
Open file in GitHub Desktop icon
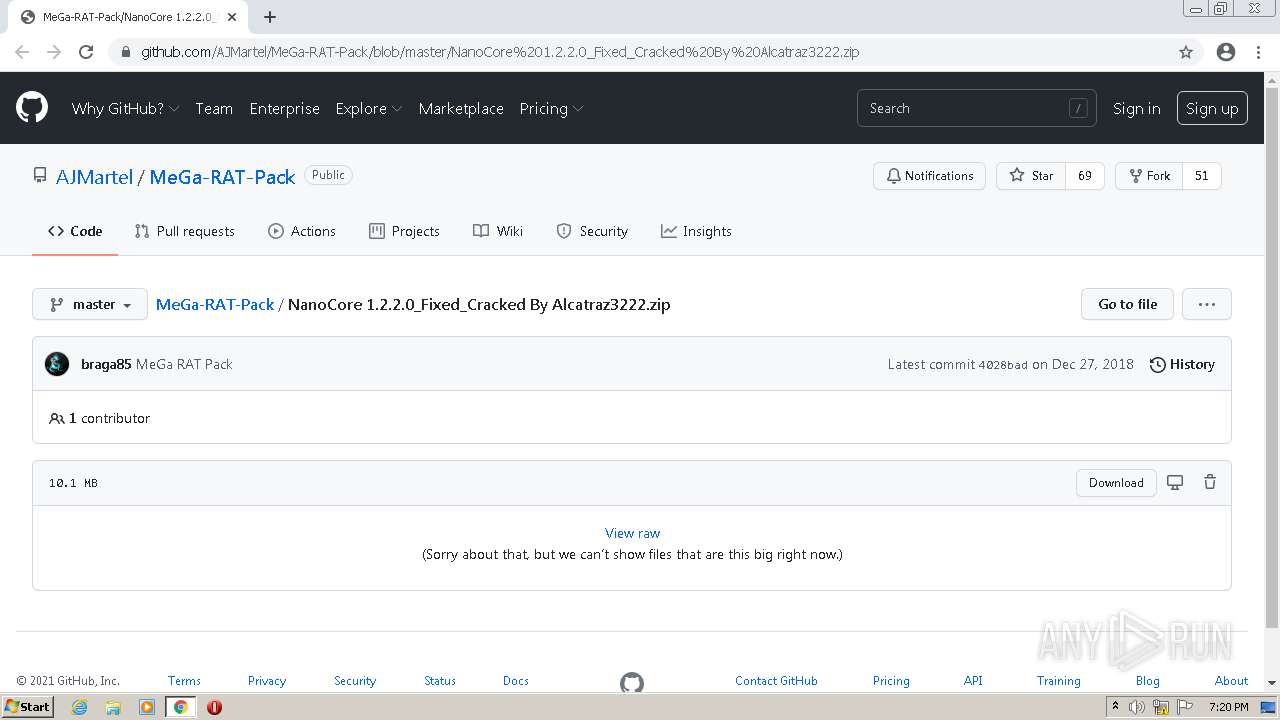[1175, 482]
